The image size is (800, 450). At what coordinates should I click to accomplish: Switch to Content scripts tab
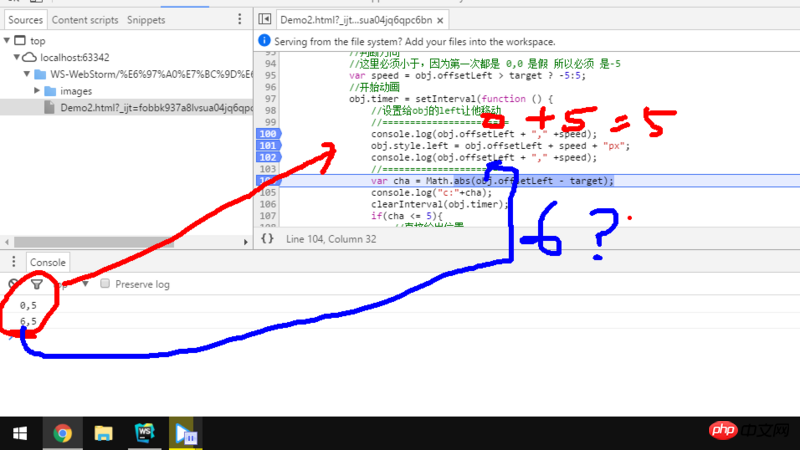click(85, 20)
